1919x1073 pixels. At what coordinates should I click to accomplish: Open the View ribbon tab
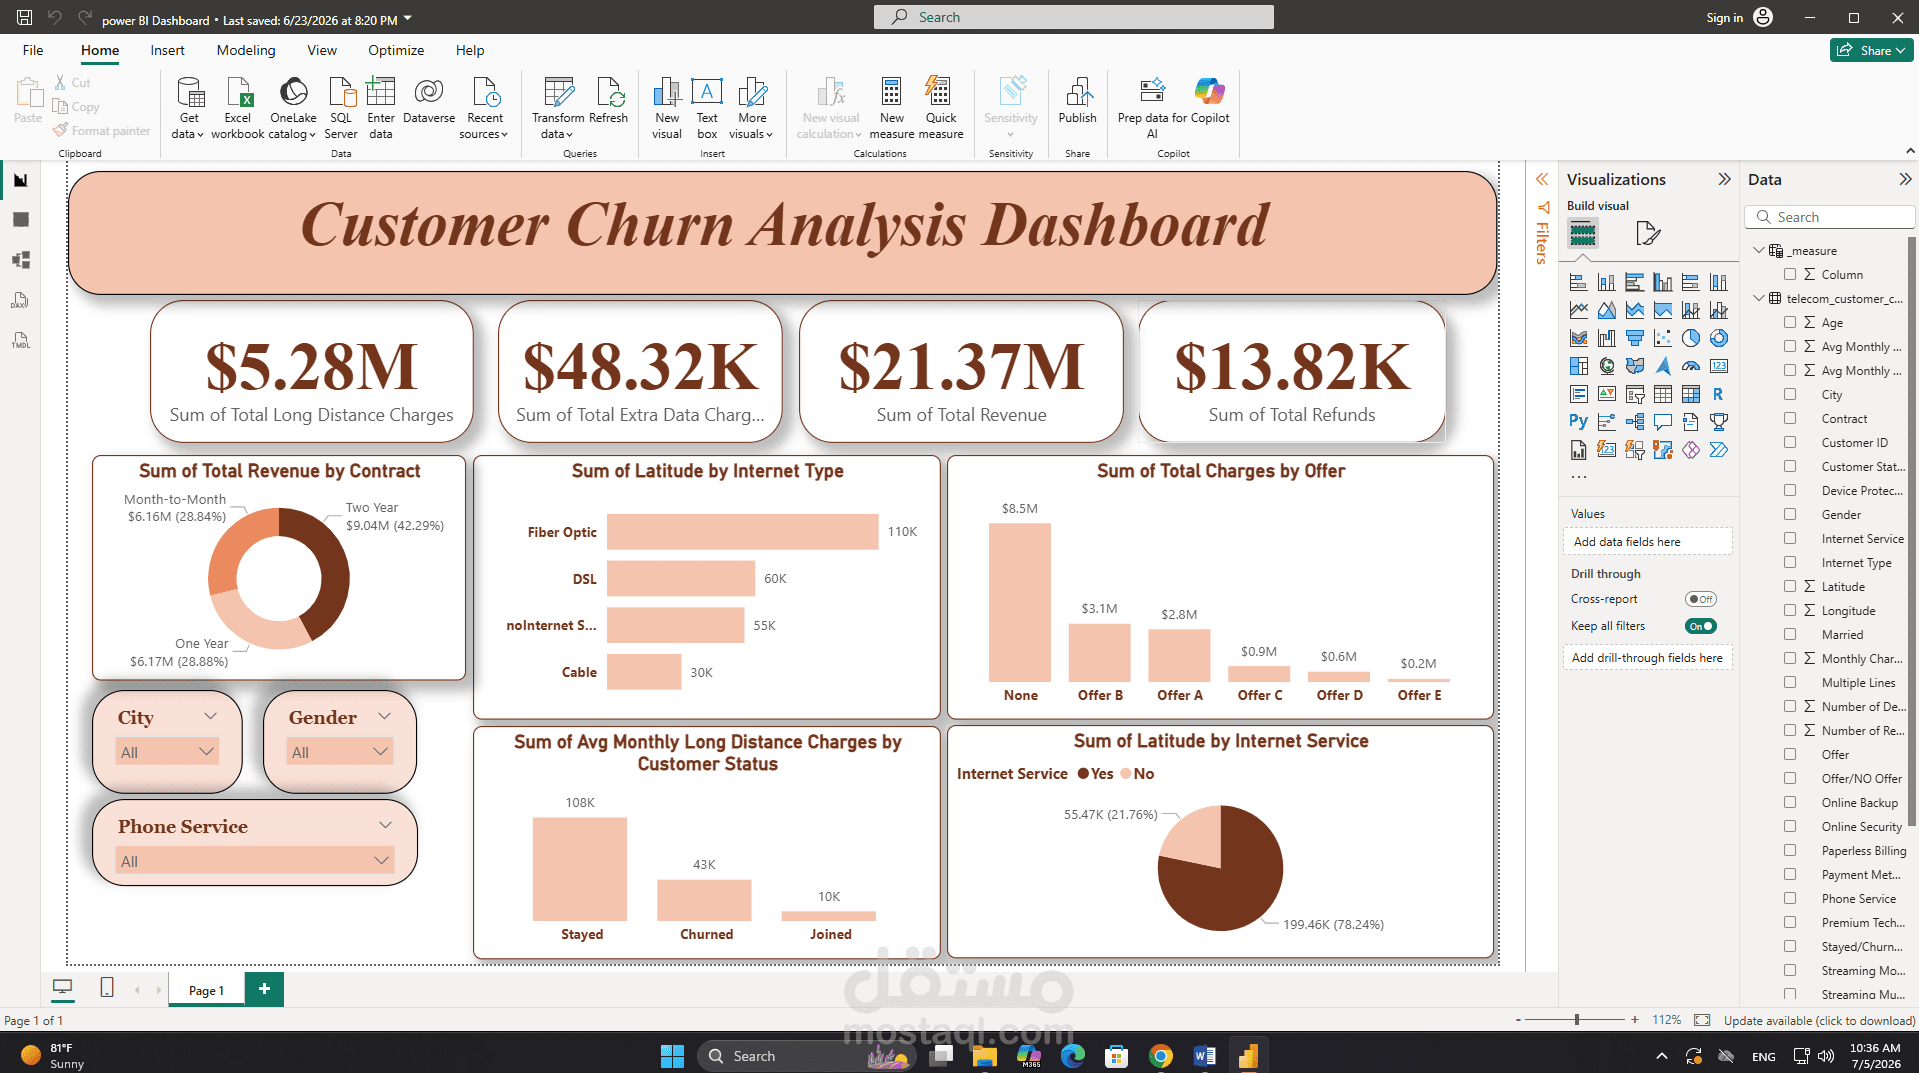(322, 50)
